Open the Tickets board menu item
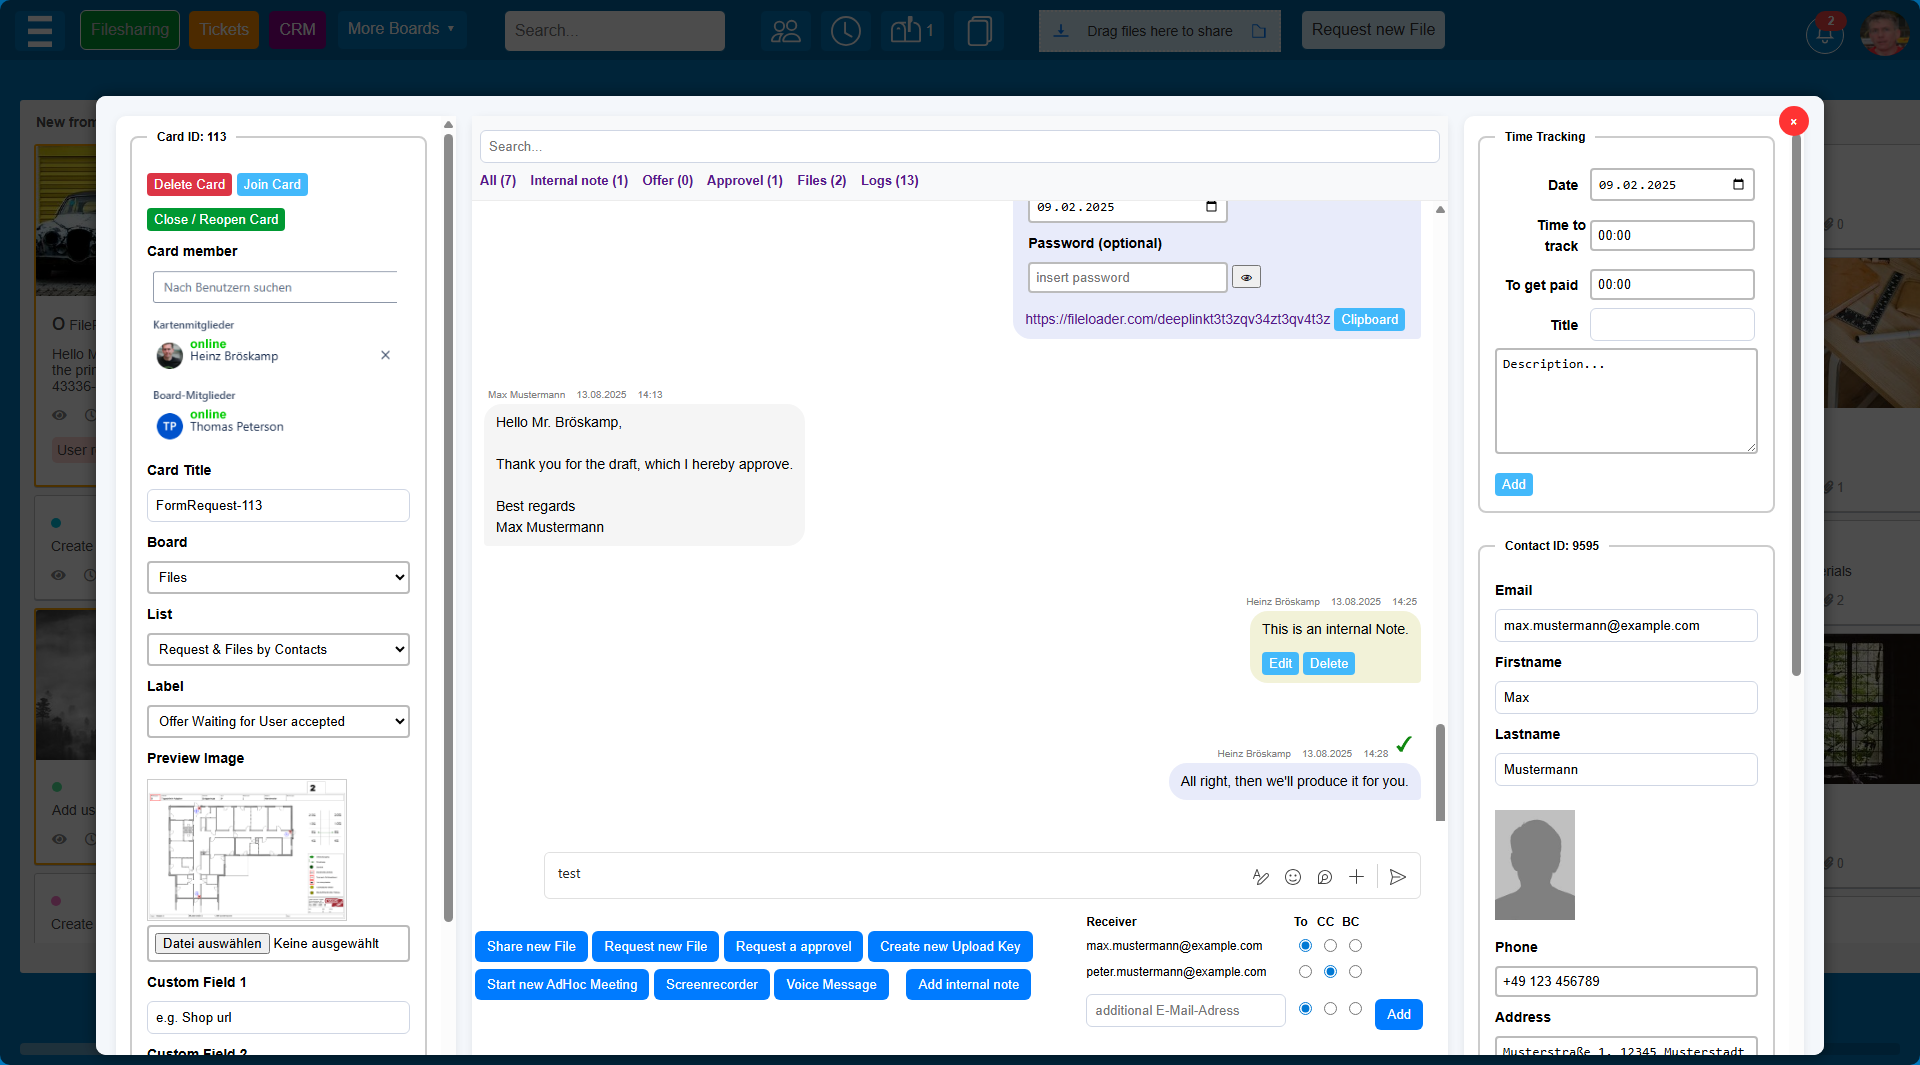Image resolution: width=1920 pixels, height=1065 pixels. point(223,29)
